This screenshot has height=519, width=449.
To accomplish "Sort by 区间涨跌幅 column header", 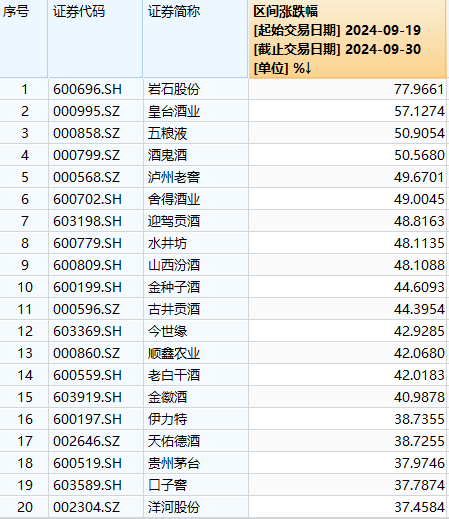I will point(347,39).
